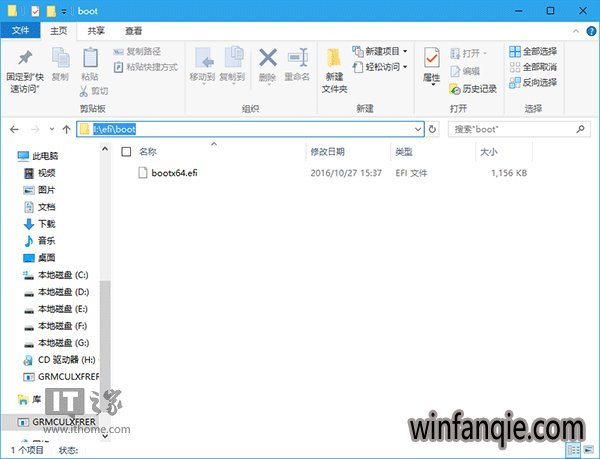The image size is (600, 459).
Task: Select the Home (主页) tab
Action: [x=59, y=31]
